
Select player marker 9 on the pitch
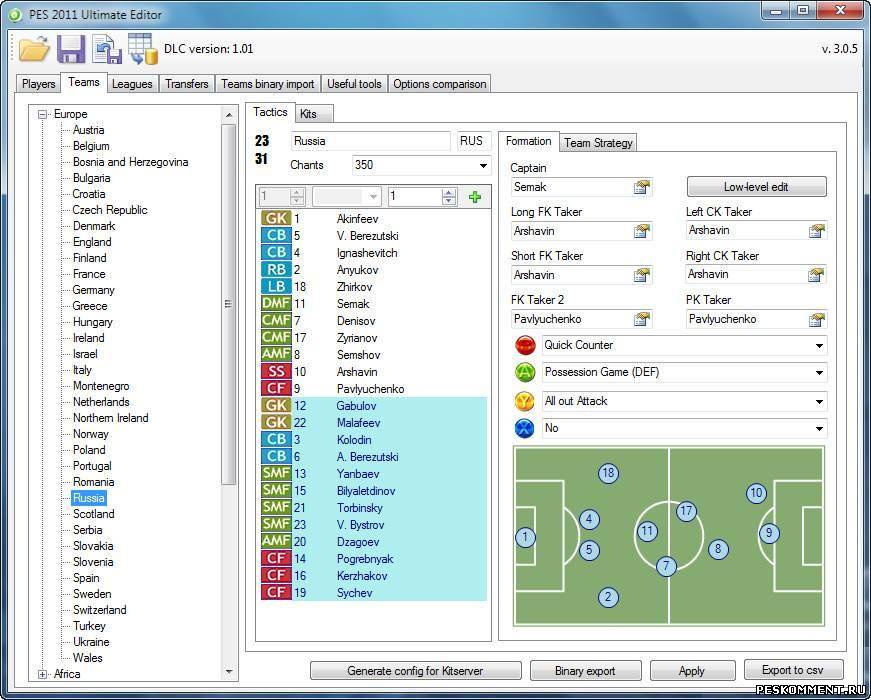(x=769, y=533)
